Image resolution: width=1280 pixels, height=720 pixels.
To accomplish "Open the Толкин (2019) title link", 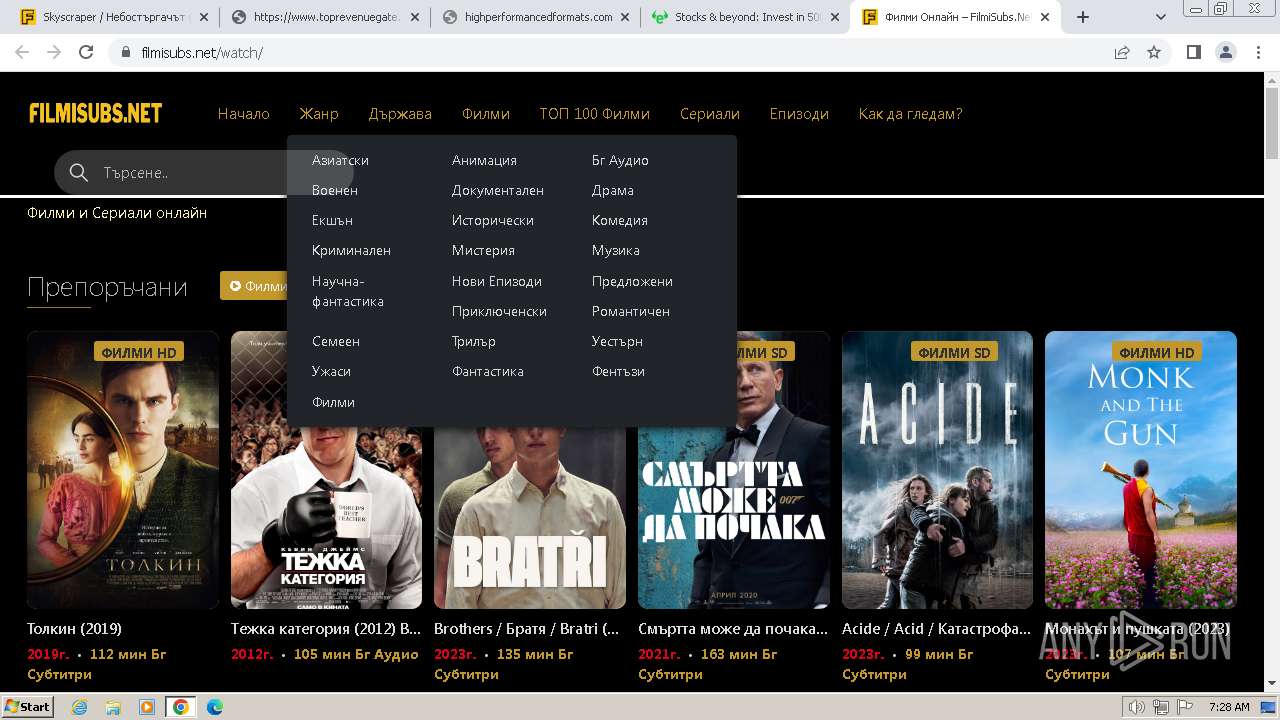I will 75,629.
